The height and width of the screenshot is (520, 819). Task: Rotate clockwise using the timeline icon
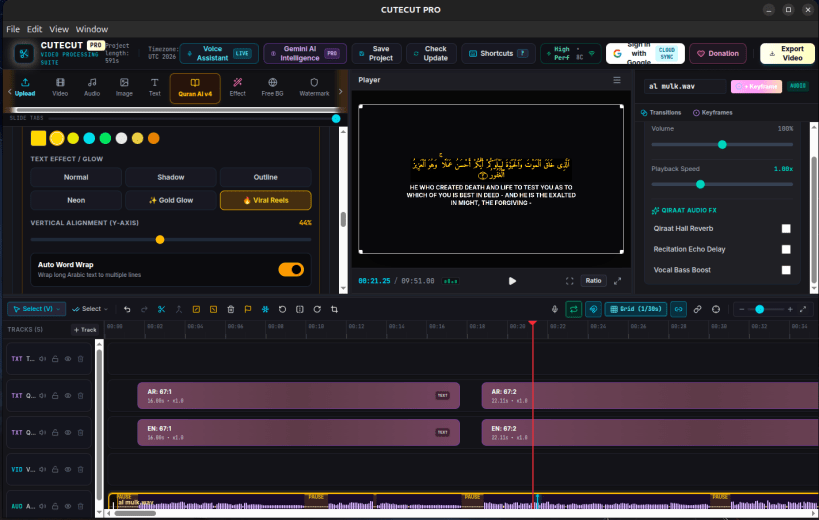pyautogui.click(x=317, y=309)
